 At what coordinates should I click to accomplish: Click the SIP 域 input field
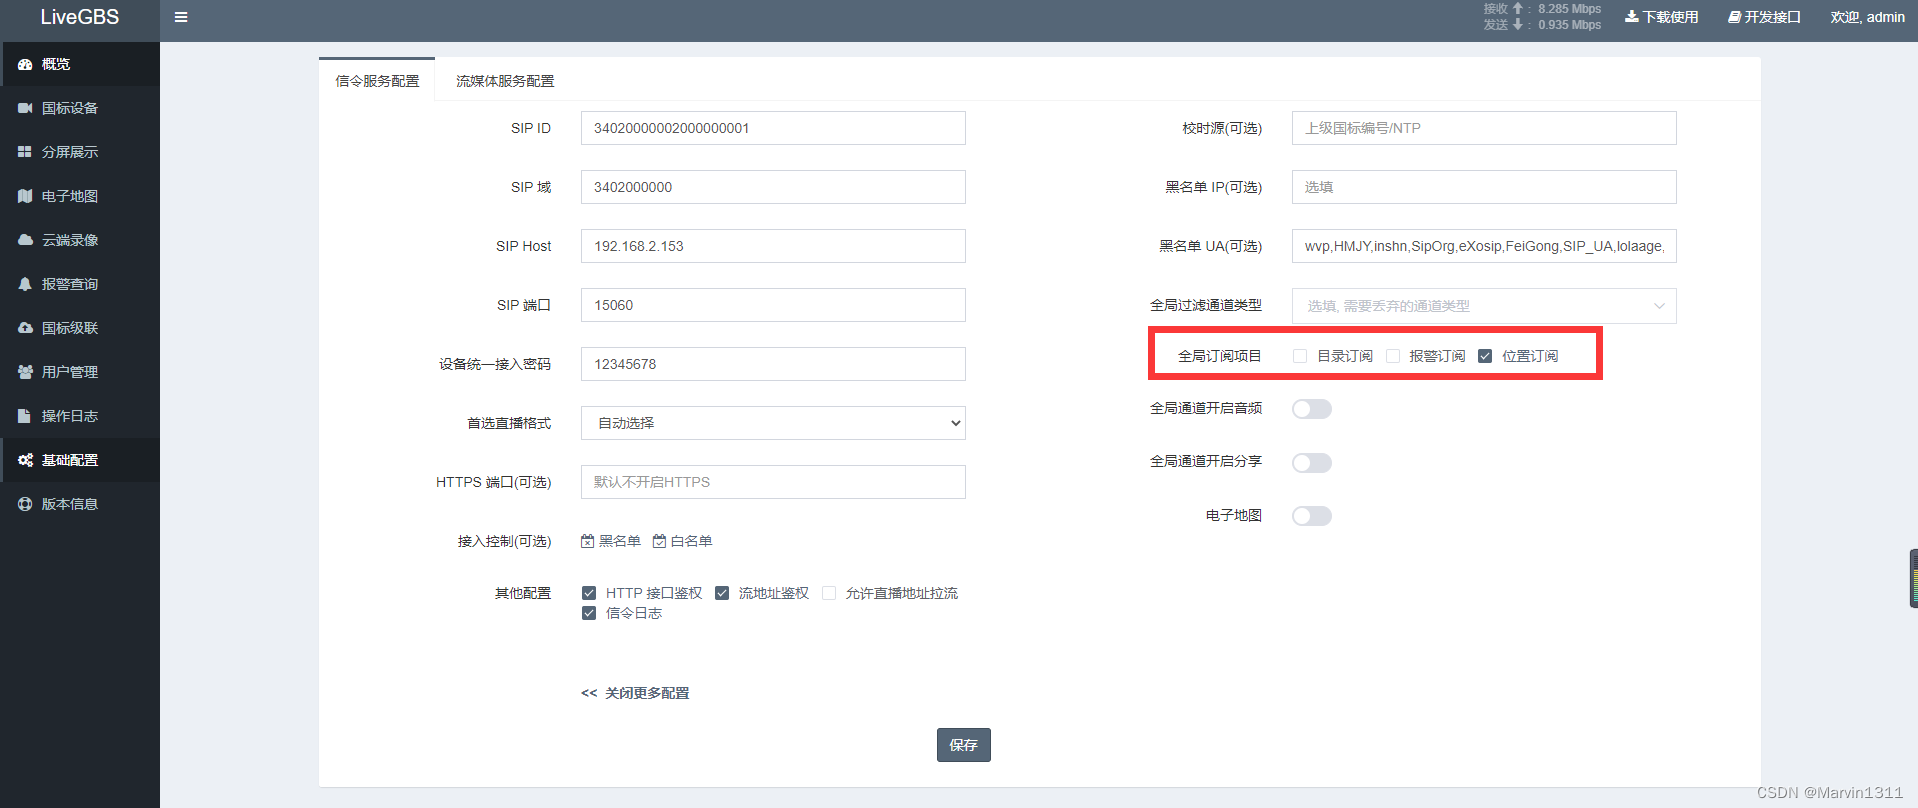click(x=773, y=187)
